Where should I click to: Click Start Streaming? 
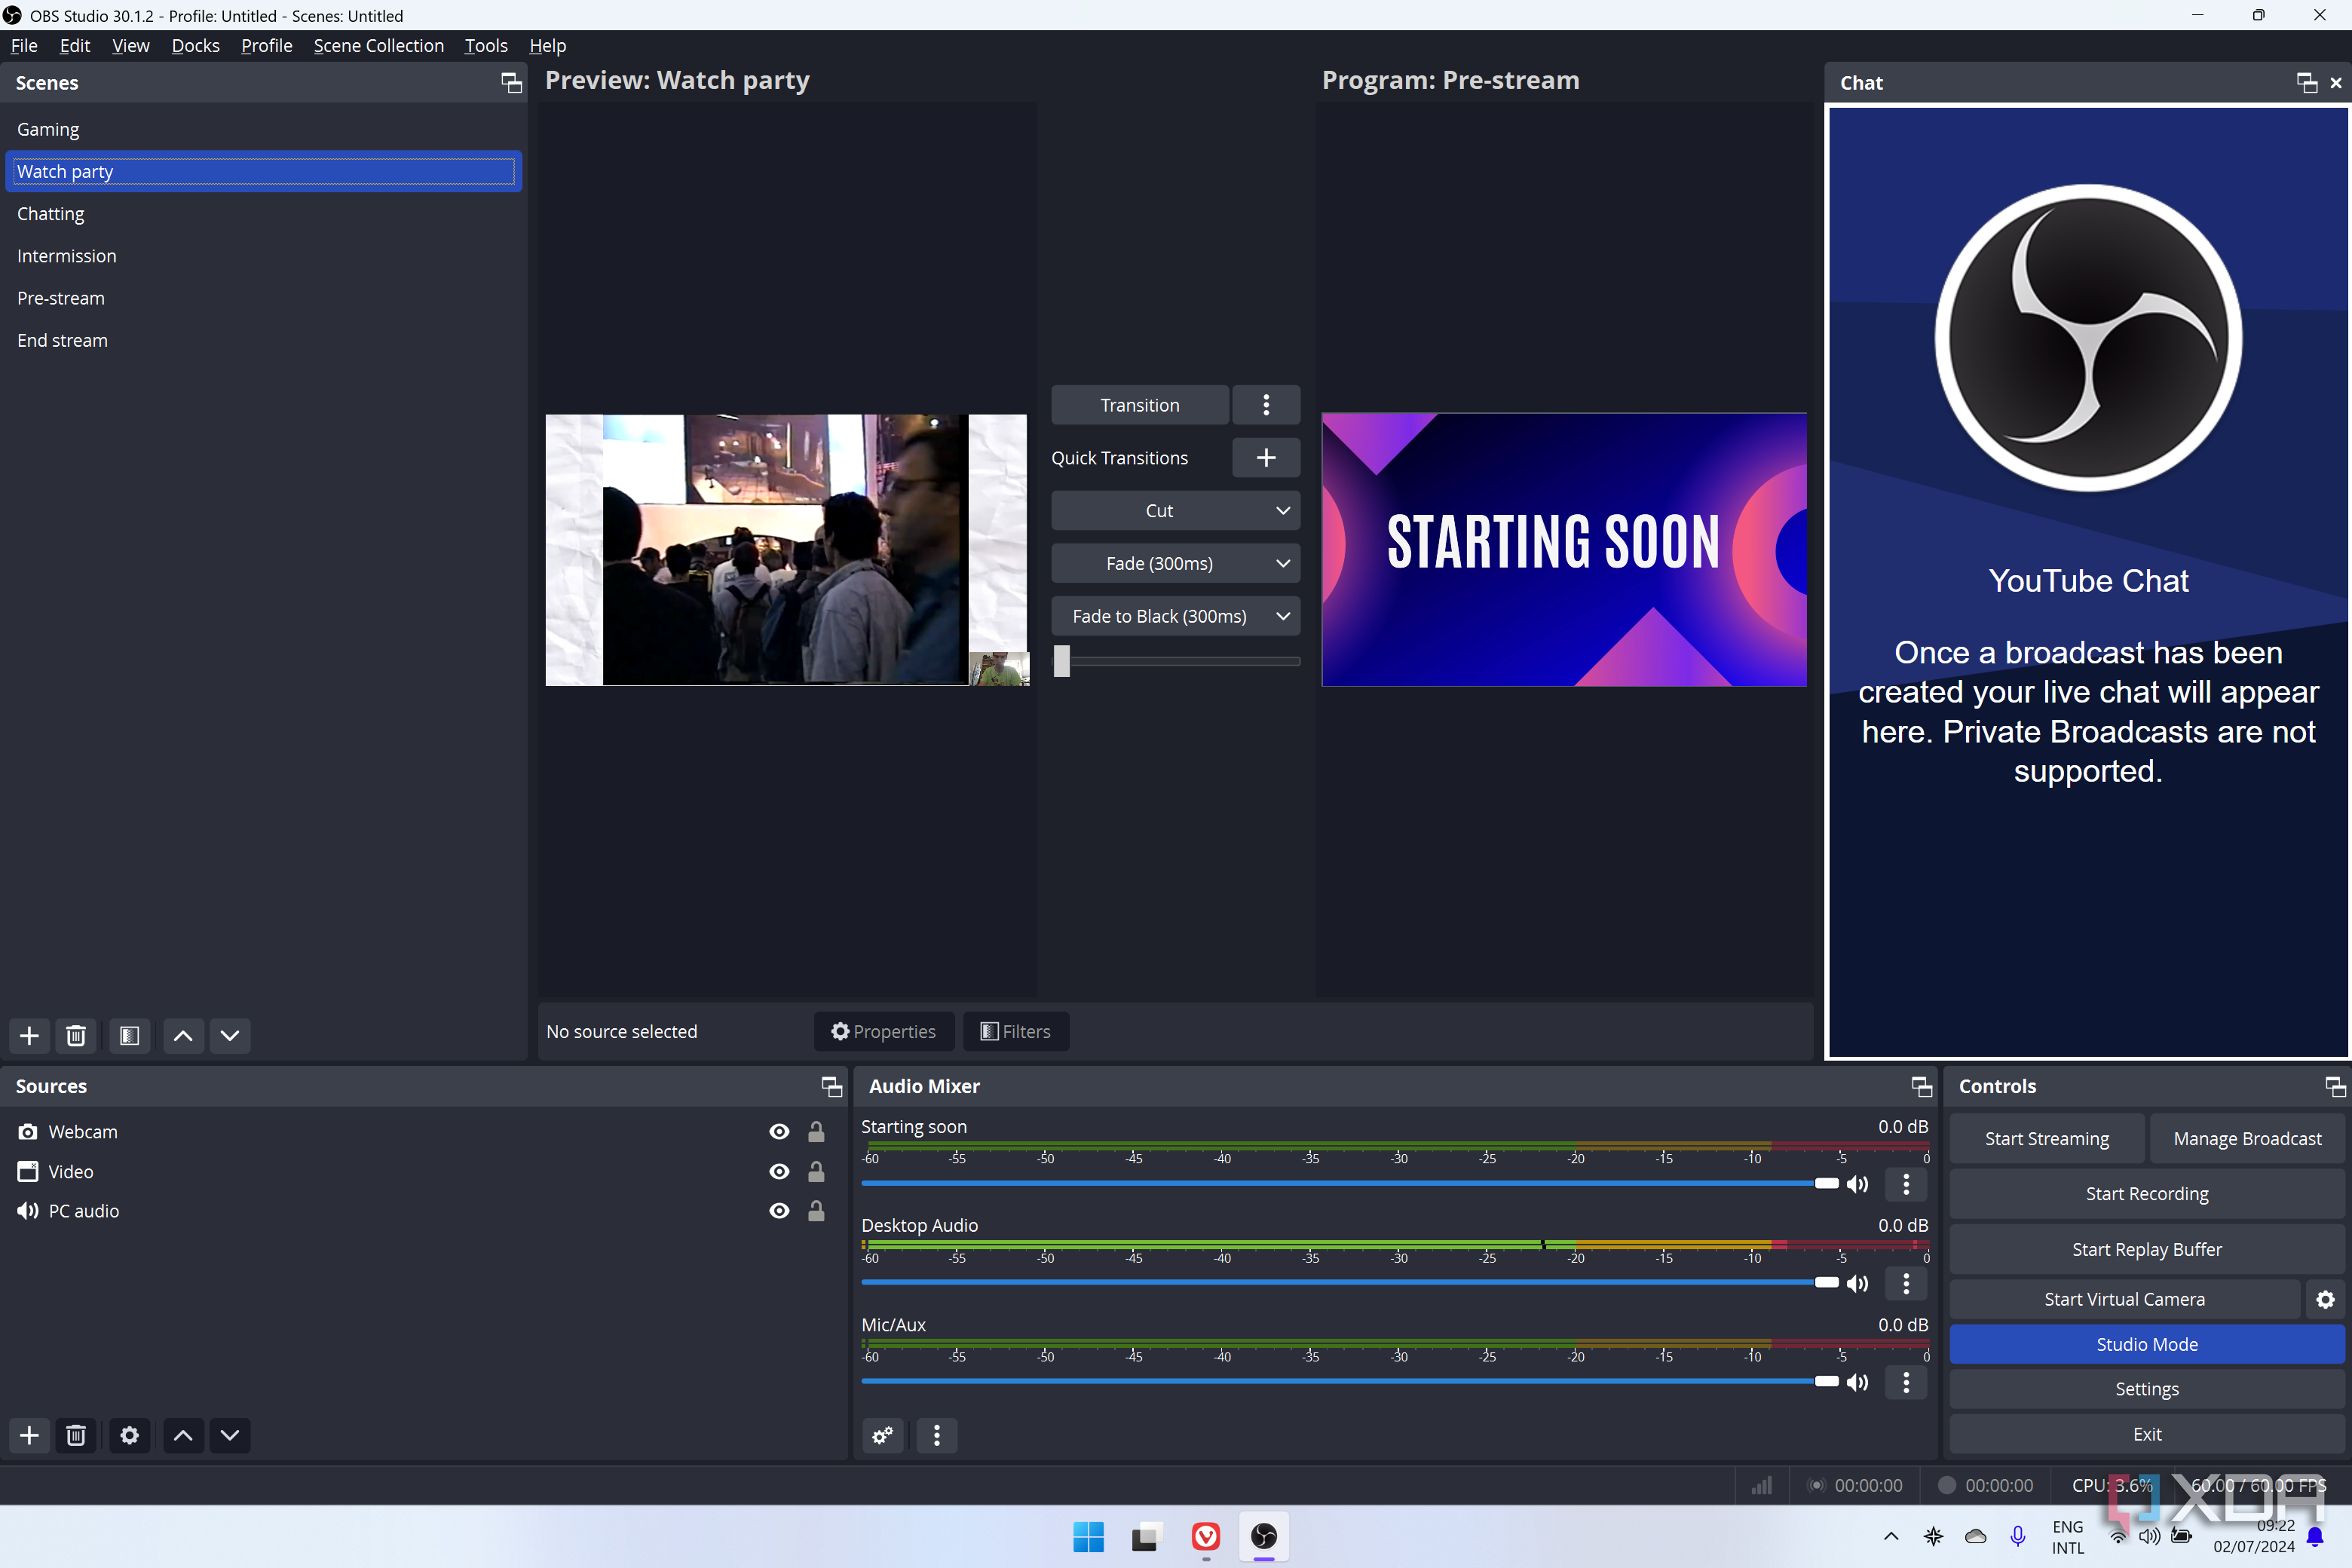tap(2047, 1138)
